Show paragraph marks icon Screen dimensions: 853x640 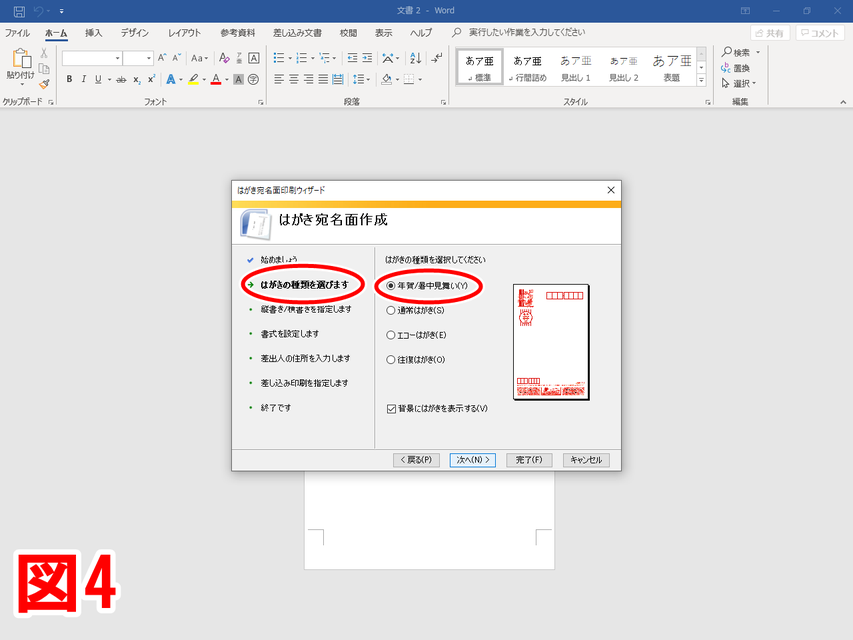point(437,58)
